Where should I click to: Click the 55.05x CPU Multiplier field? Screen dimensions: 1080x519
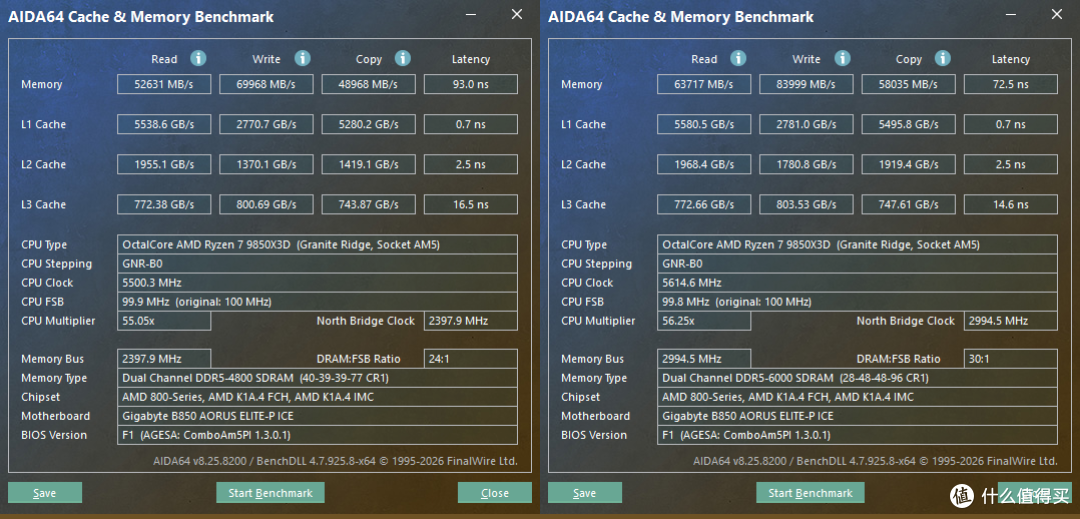click(164, 321)
